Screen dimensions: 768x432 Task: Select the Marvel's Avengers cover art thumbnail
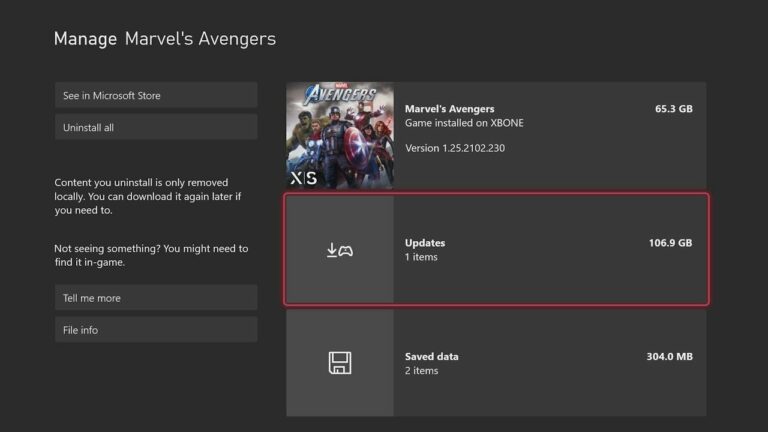pyautogui.click(x=340, y=136)
